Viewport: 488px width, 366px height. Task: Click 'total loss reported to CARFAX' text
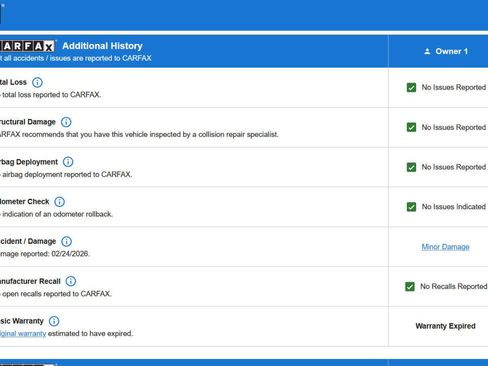click(x=51, y=95)
